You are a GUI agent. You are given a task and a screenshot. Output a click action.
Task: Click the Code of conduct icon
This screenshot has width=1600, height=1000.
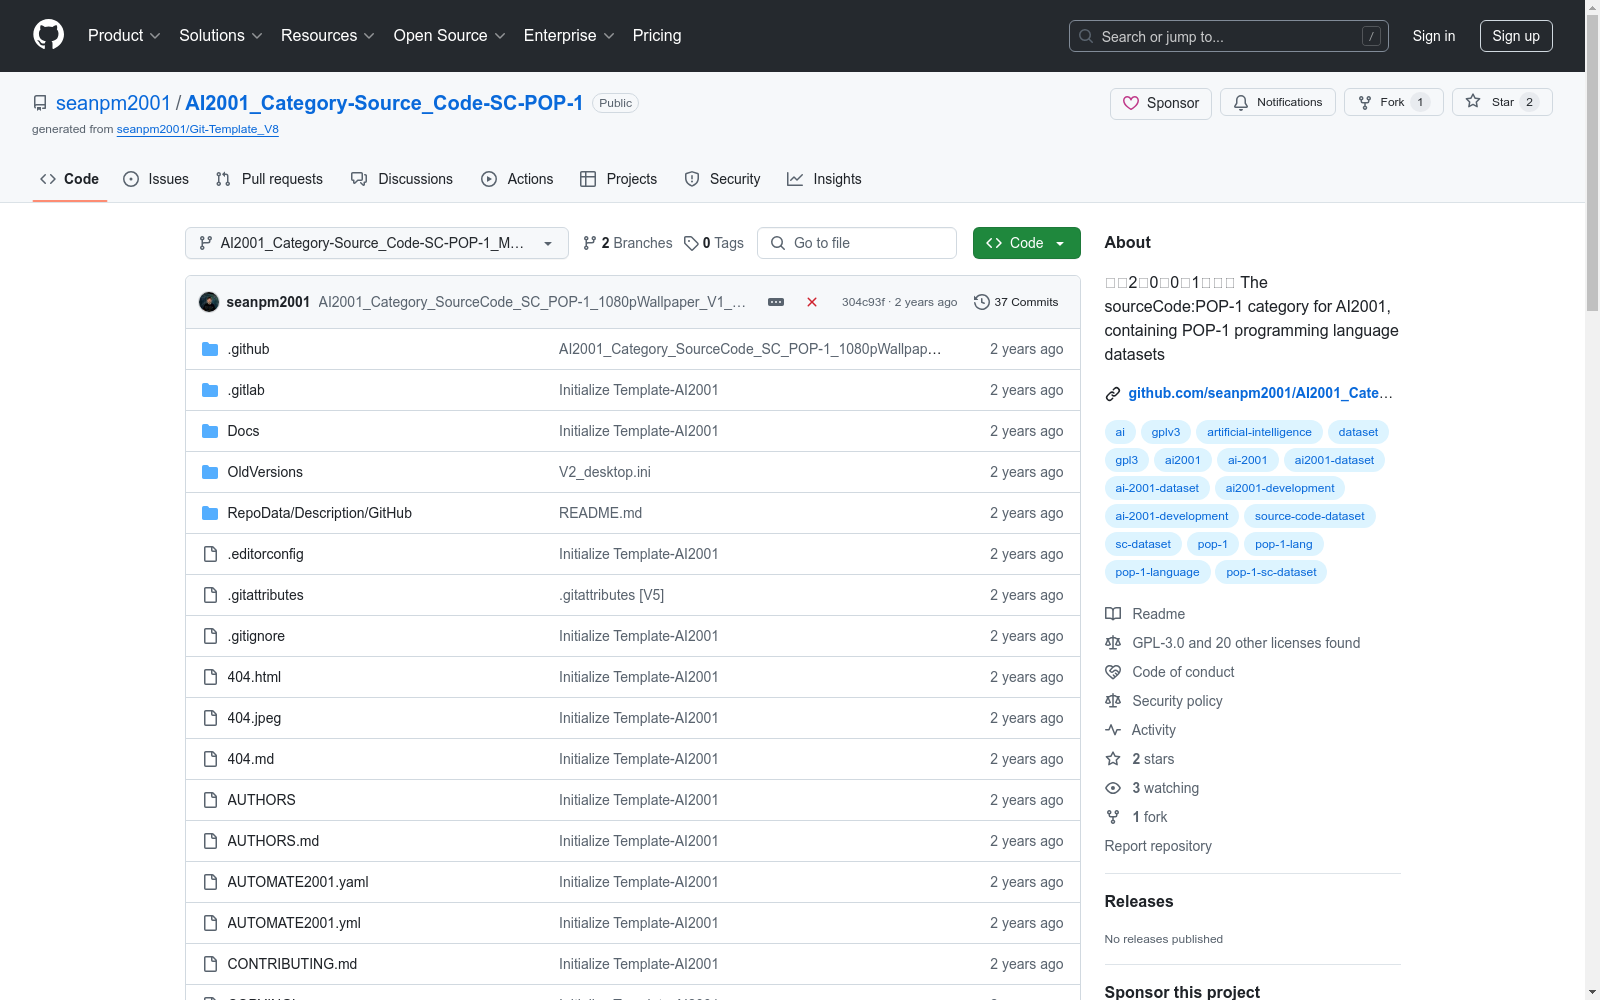pos(1113,672)
